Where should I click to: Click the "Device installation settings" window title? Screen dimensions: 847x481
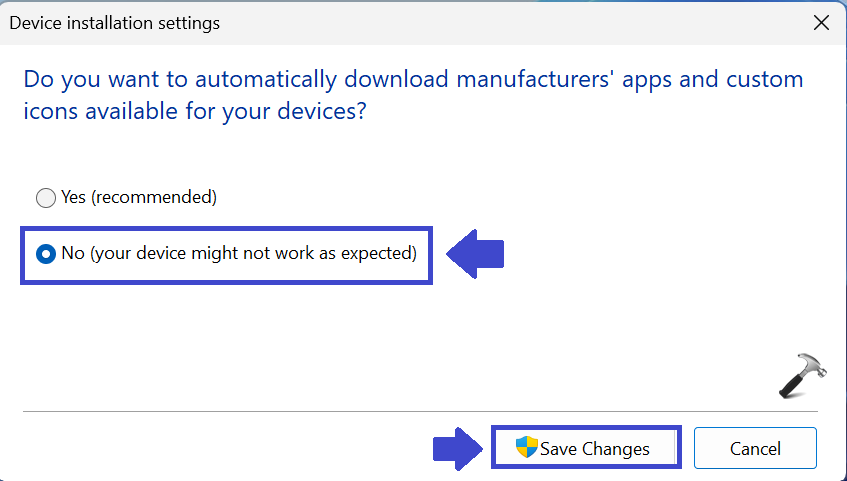point(115,22)
